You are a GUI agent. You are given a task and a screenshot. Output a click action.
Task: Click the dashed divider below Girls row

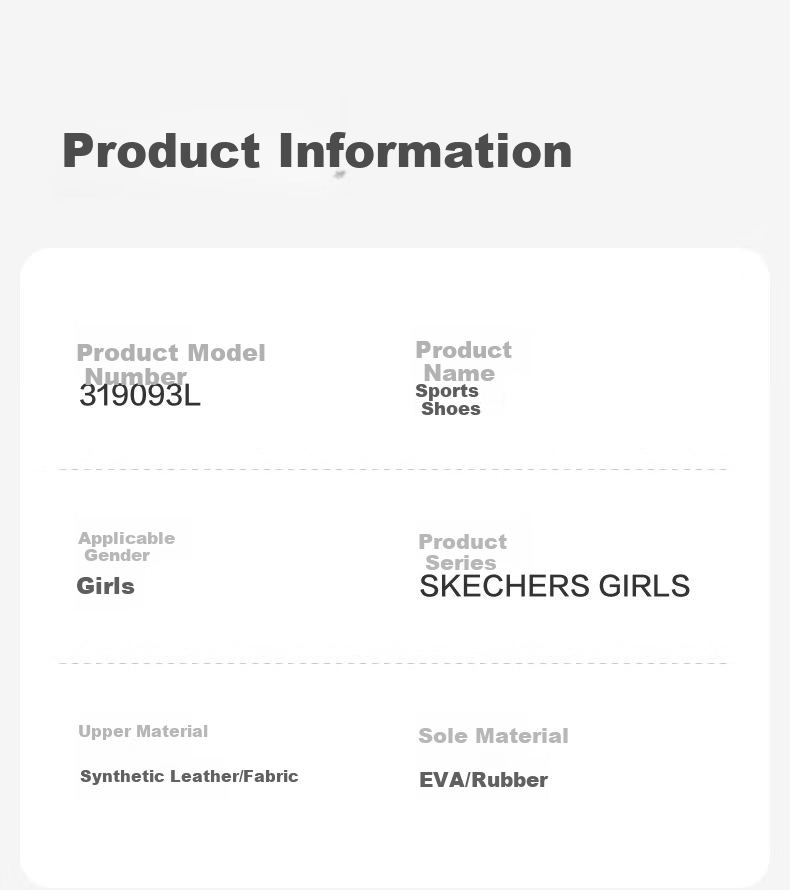click(x=393, y=663)
